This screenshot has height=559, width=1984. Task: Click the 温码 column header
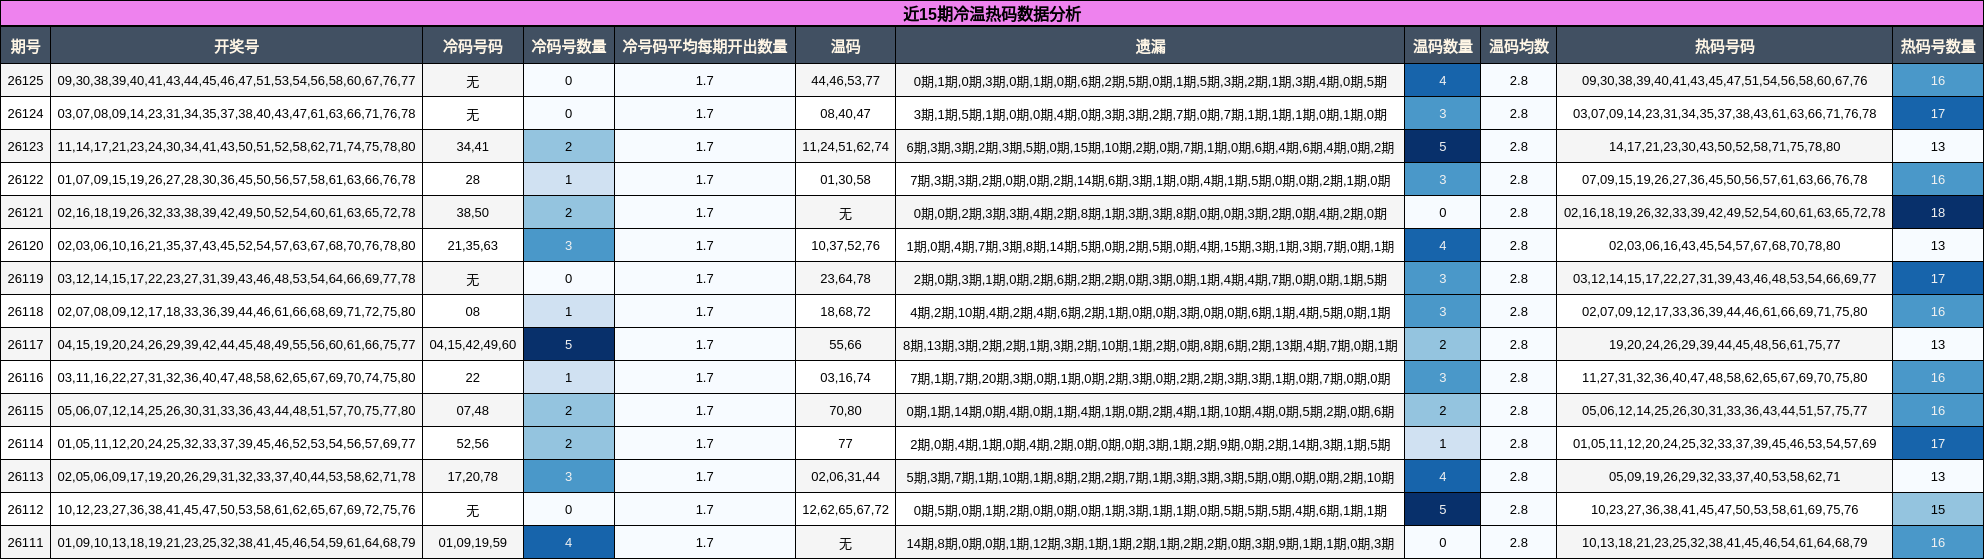pos(846,46)
